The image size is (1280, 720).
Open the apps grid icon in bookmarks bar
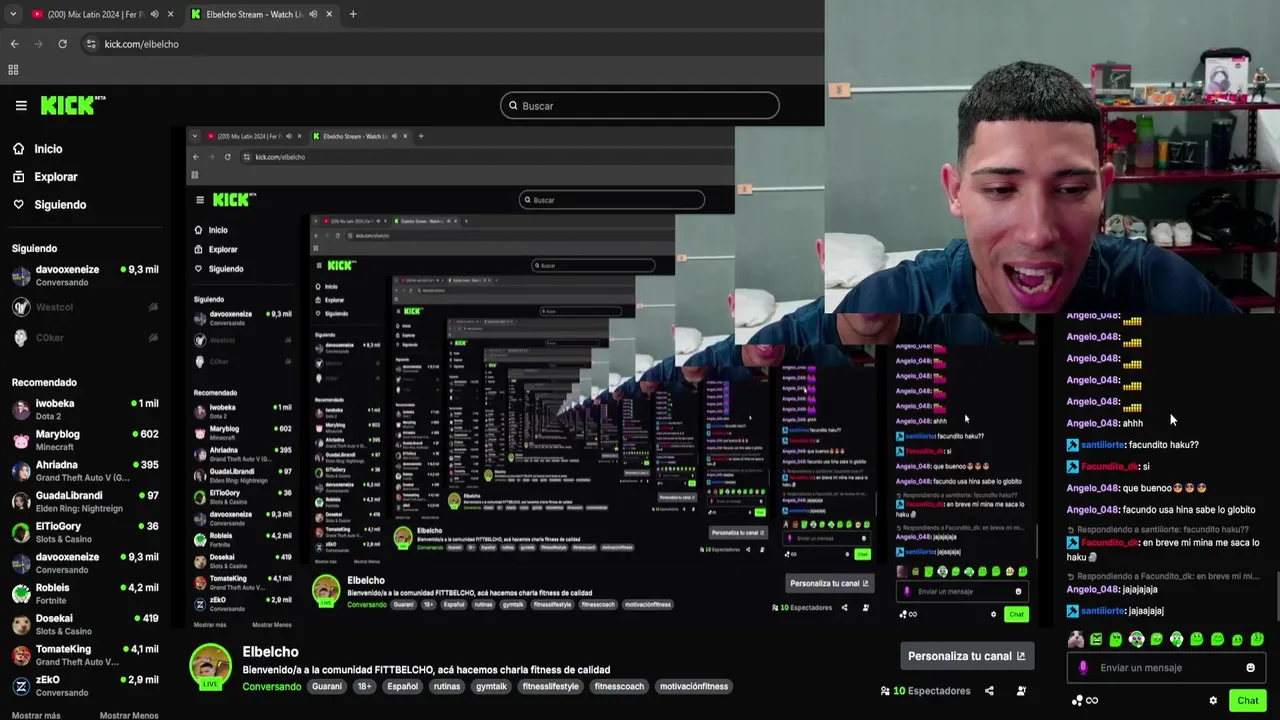coord(13,70)
